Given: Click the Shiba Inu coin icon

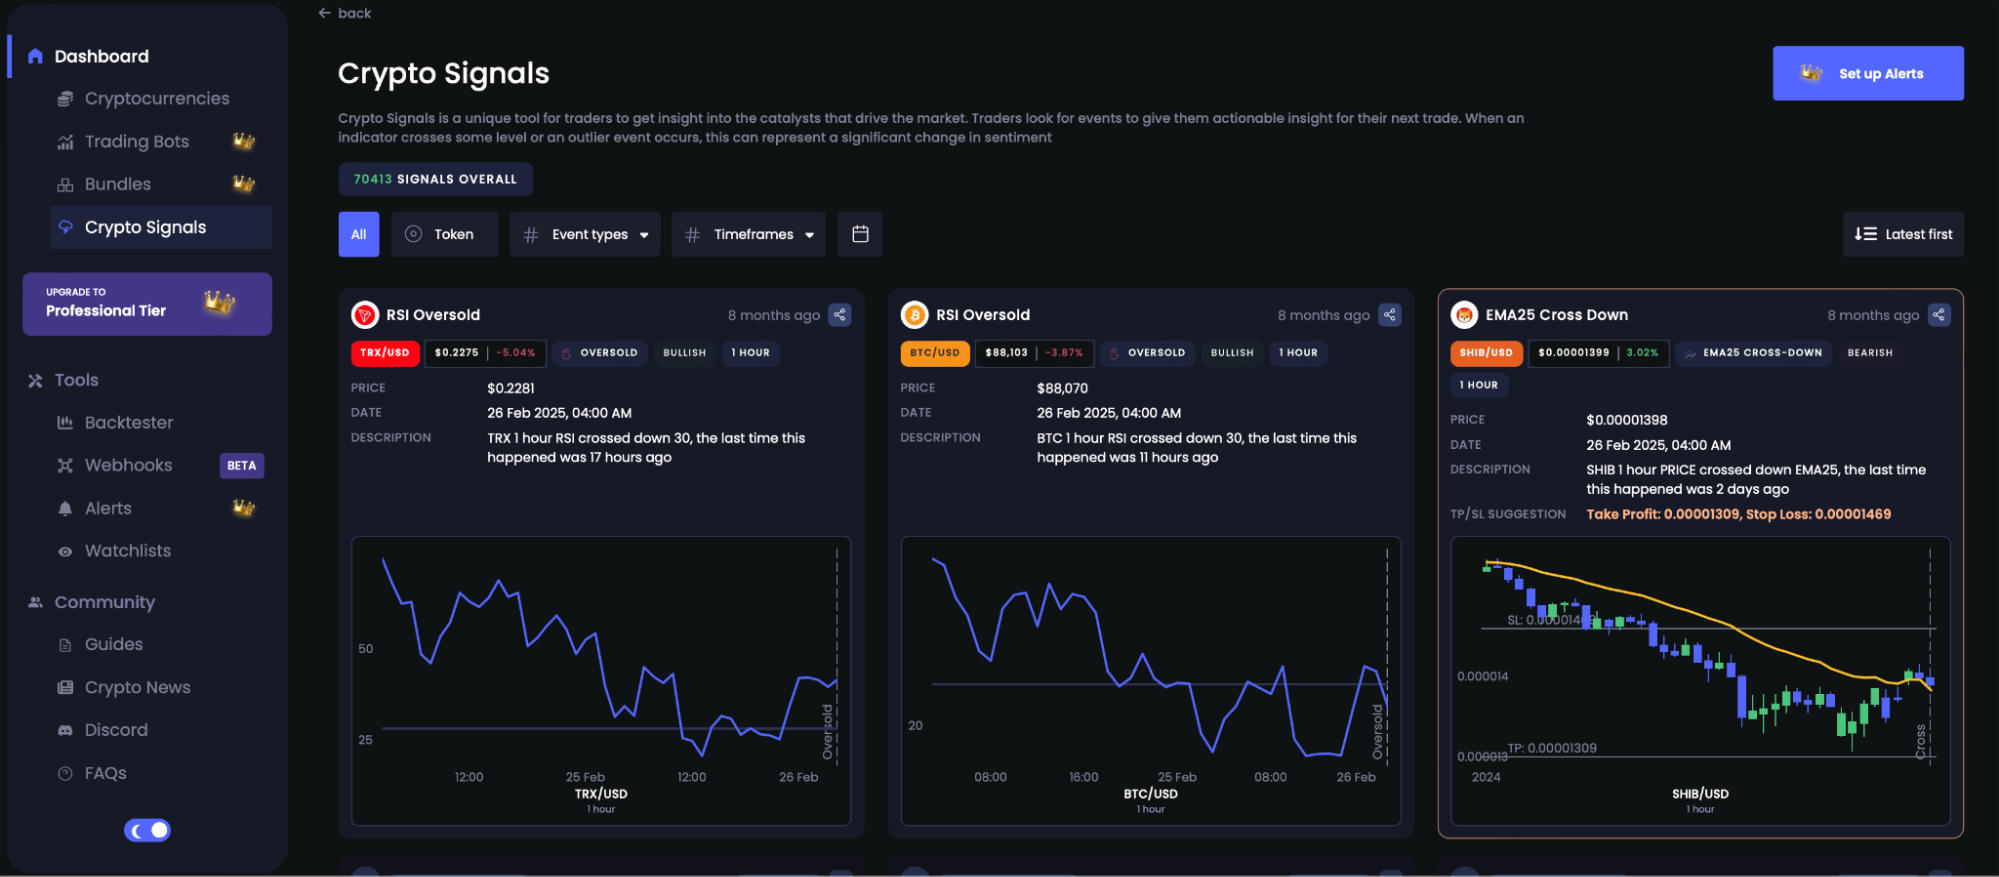Looking at the screenshot, I should [1464, 315].
